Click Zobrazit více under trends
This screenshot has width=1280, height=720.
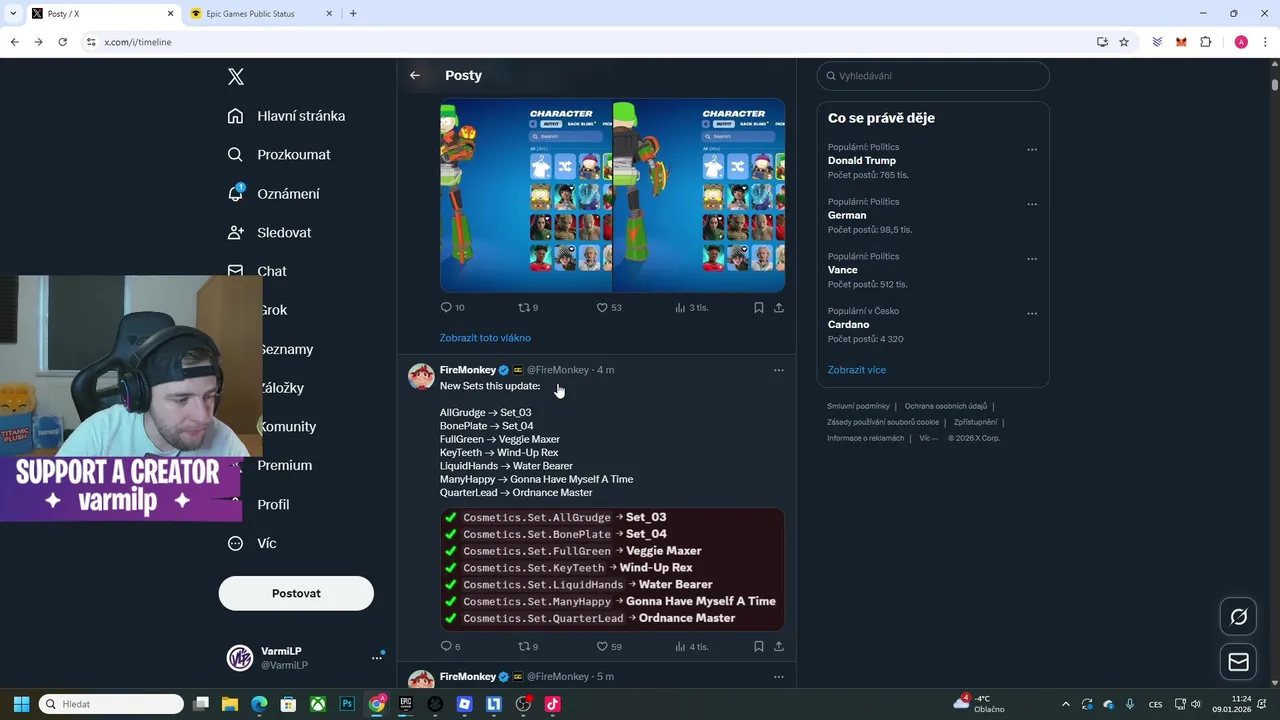pyautogui.click(x=857, y=370)
